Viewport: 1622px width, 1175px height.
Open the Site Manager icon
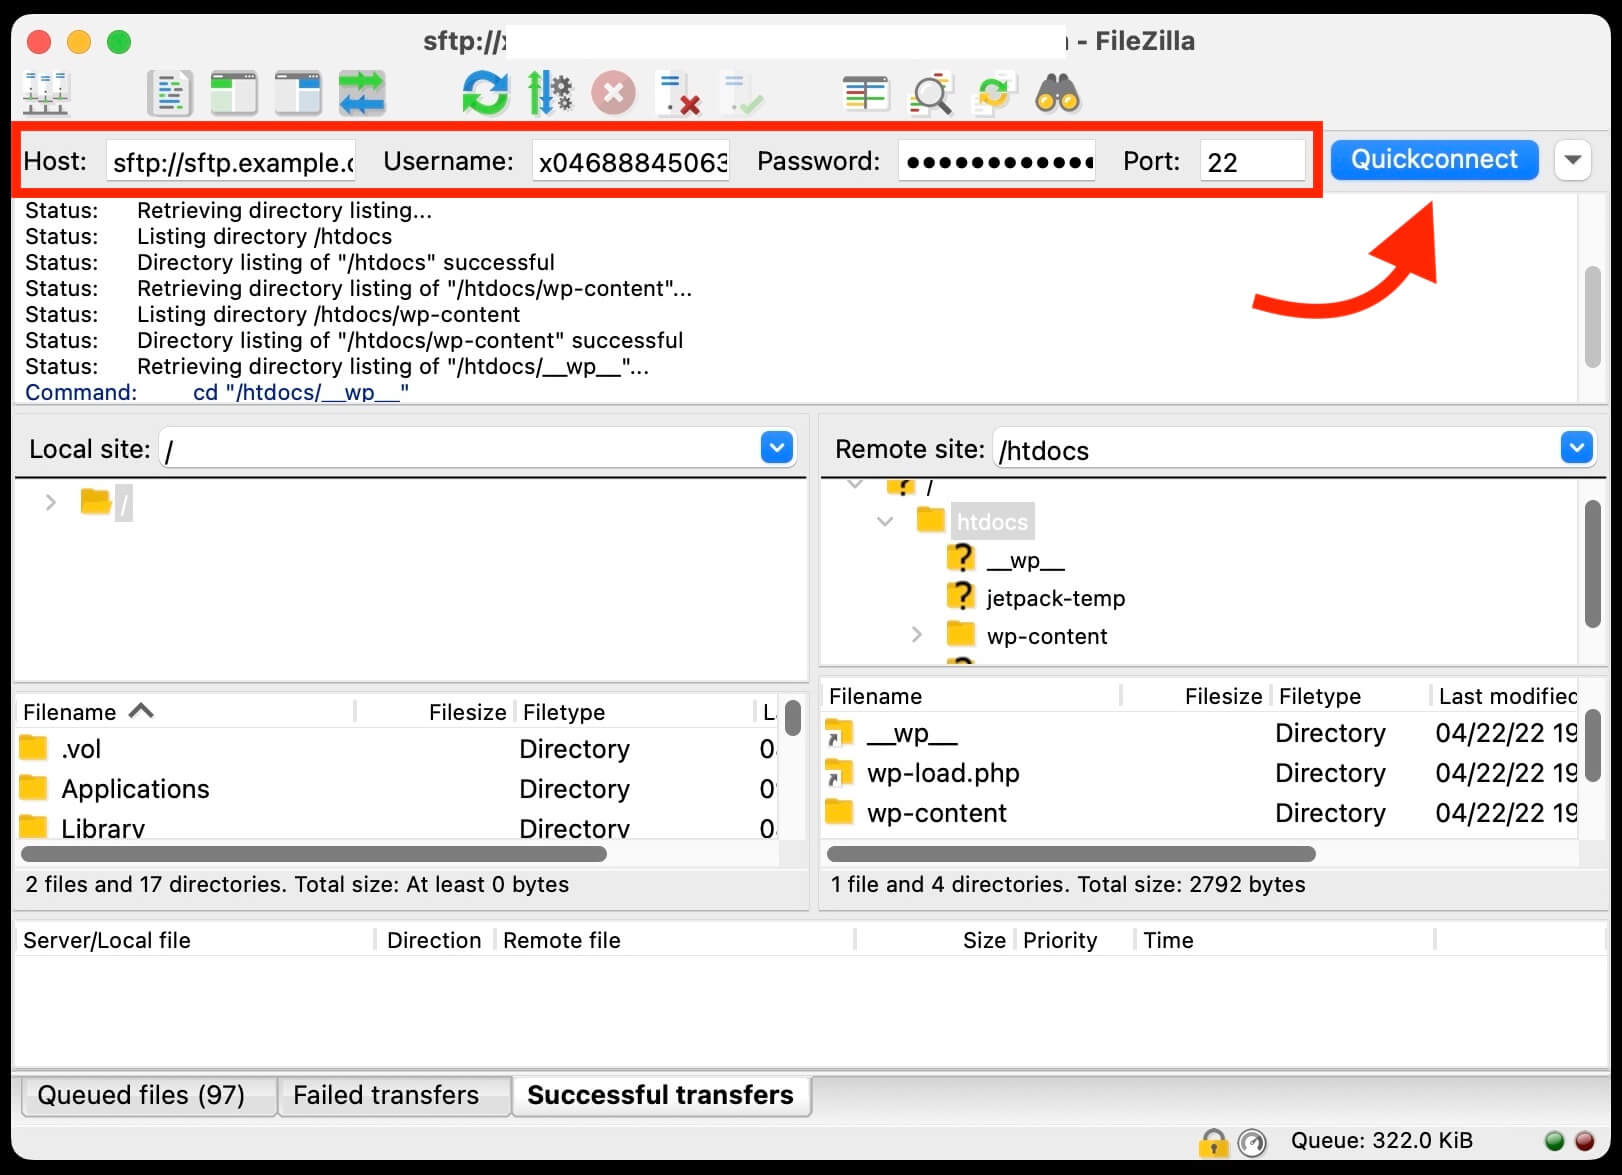tap(46, 94)
